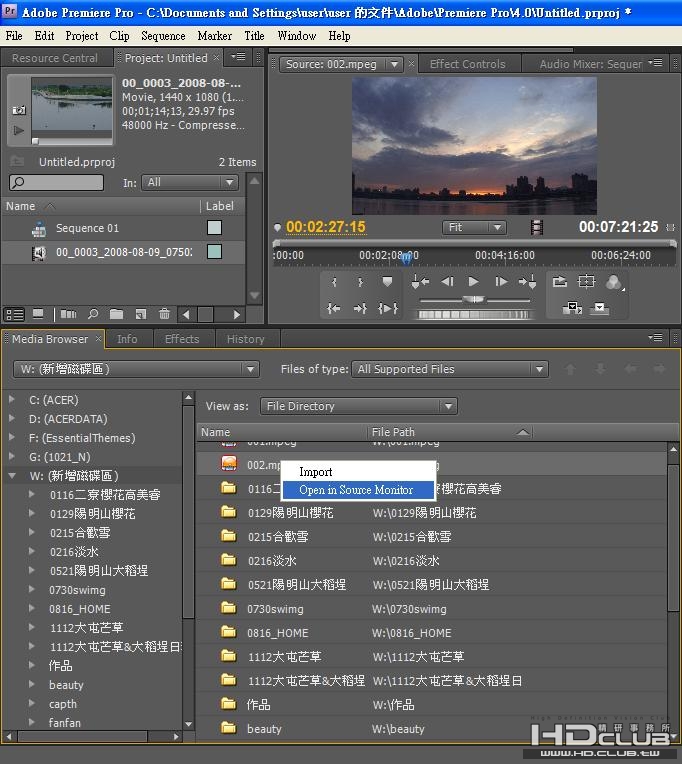Switch Project panel to List view
The height and width of the screenshot is (764, 682).
click(14, 314)
